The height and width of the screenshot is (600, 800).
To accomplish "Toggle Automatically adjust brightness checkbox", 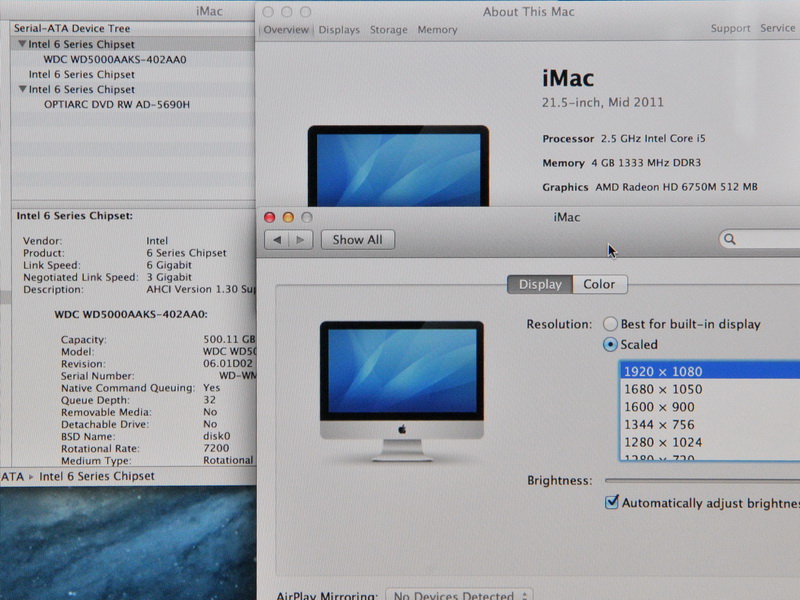I will pyautogui.click(x=612, y=503).
